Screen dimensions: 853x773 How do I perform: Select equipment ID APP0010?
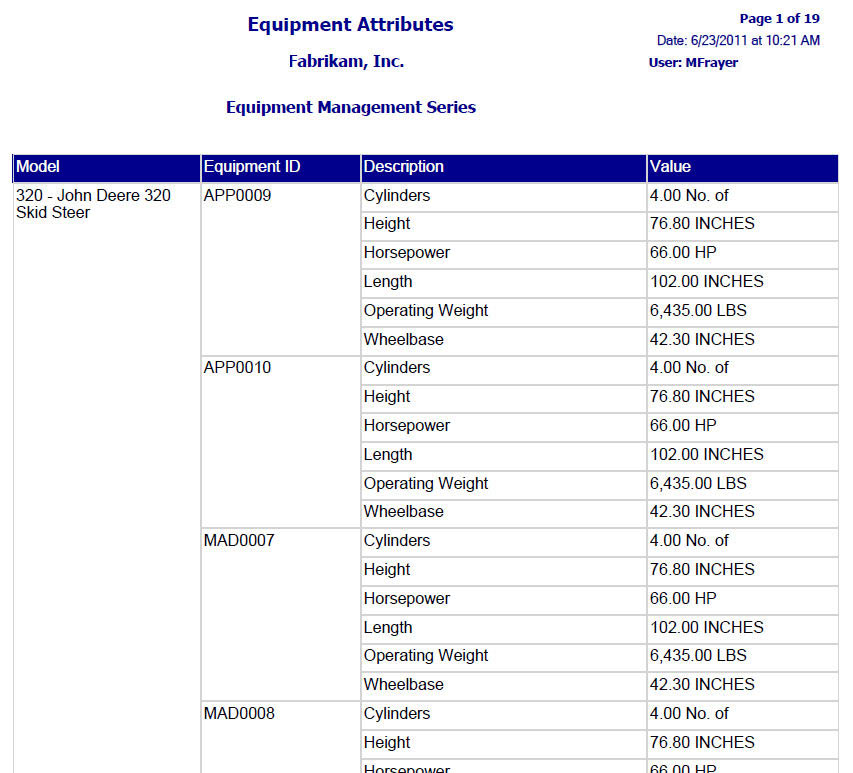237,368
